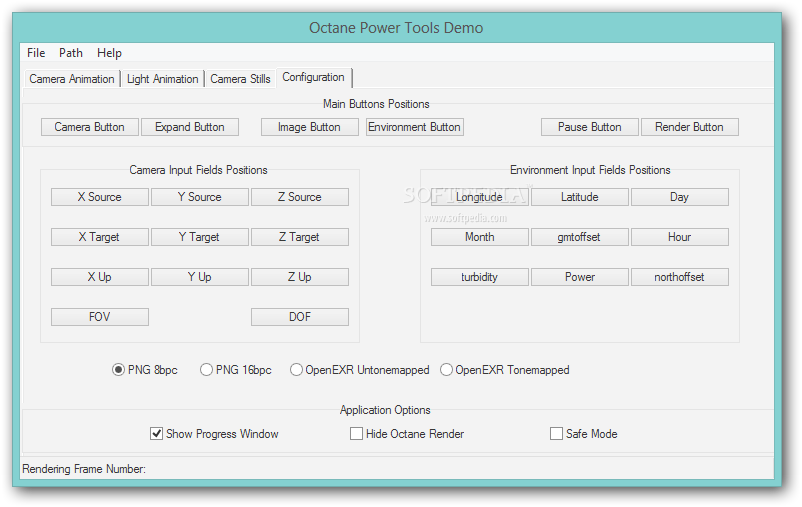Click the Month button
Screen dimensions: 802x507
click(x=479, y=237)
